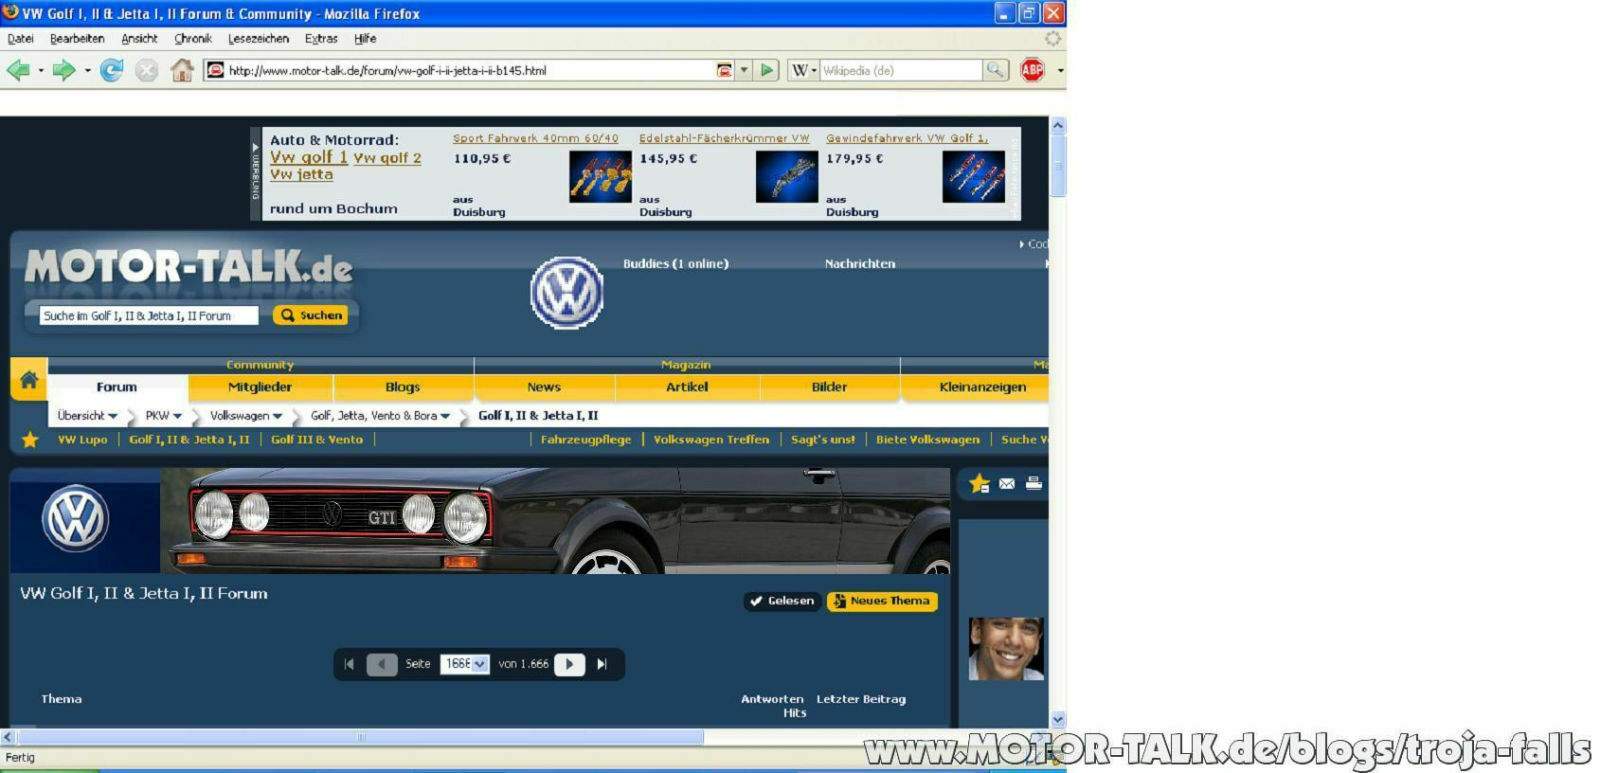The width and height of the screenshot is (1600, 773).
Task: Click the greyed stop loading icon
Action: pyautogui.click(x=147, y=70)
